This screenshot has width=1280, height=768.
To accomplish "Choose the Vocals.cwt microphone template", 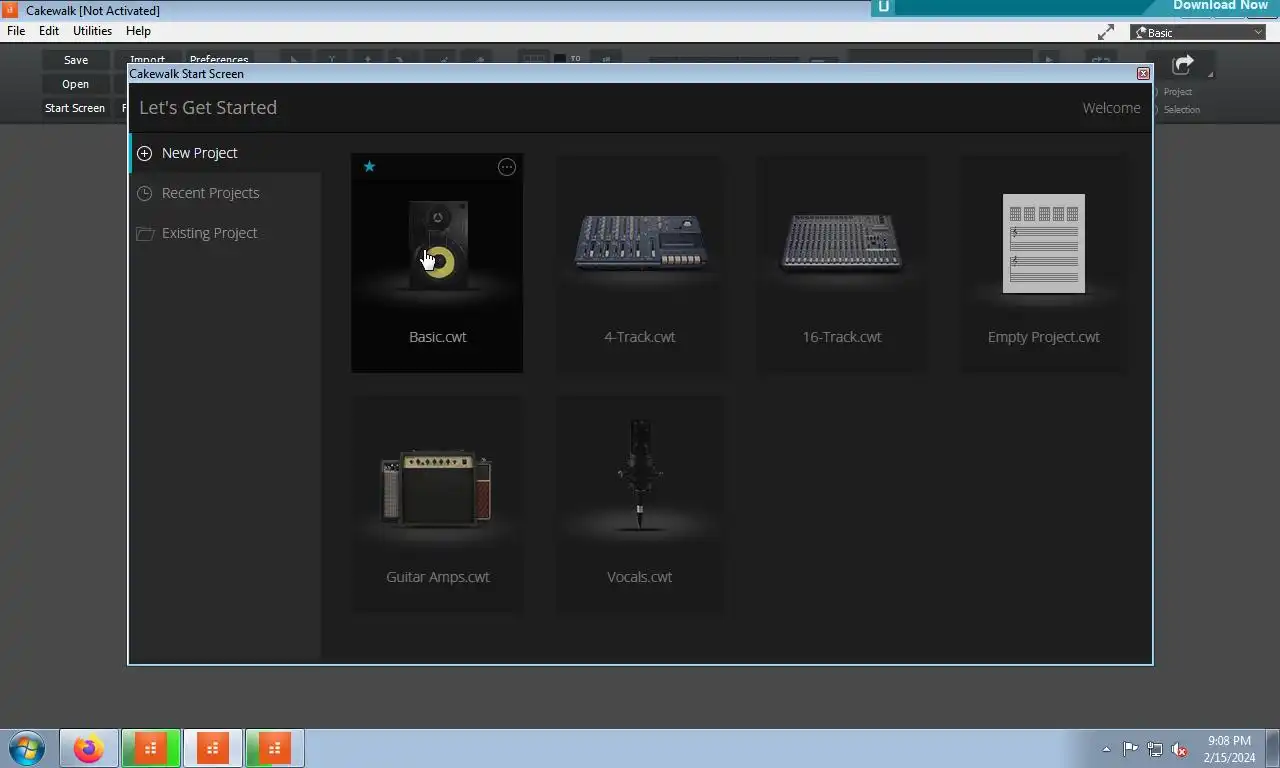I will [640, 503].
